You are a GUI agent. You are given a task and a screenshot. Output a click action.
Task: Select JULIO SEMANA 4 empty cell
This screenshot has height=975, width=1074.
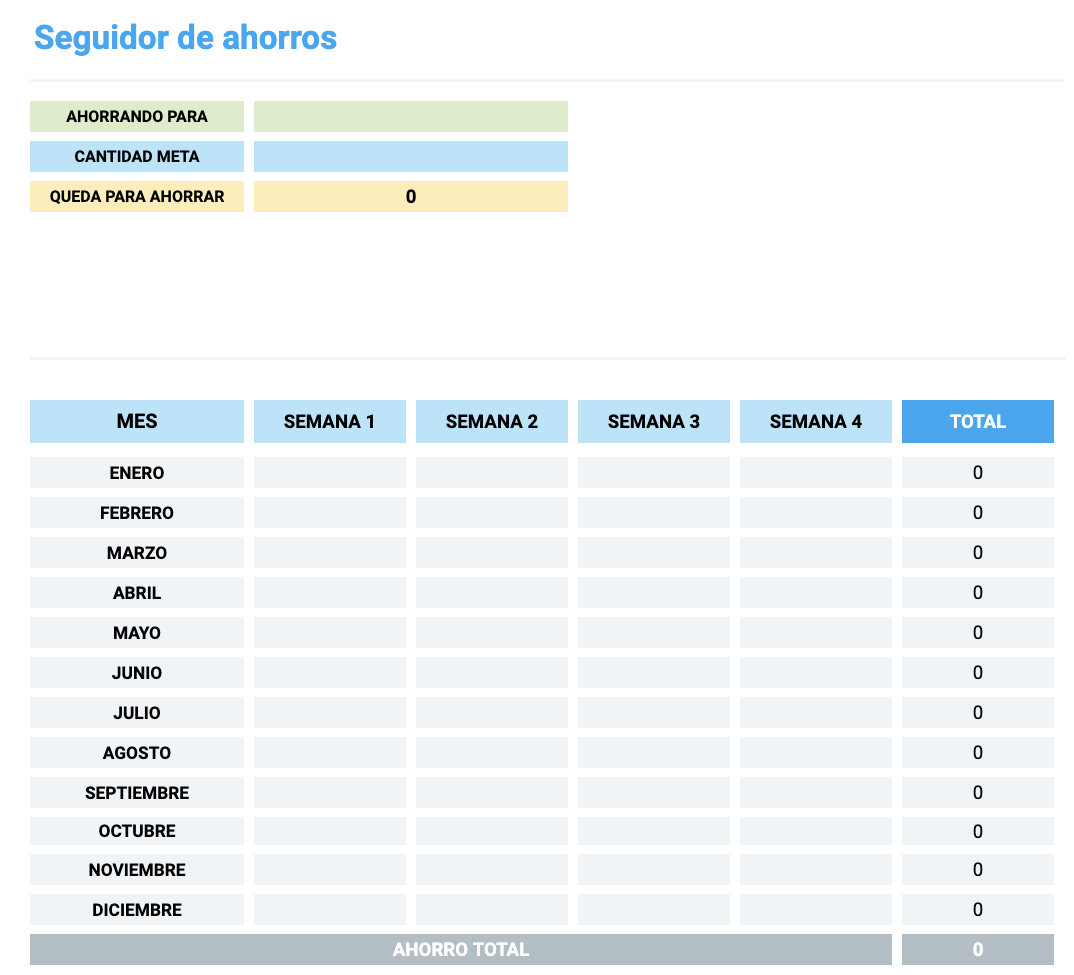816,713
